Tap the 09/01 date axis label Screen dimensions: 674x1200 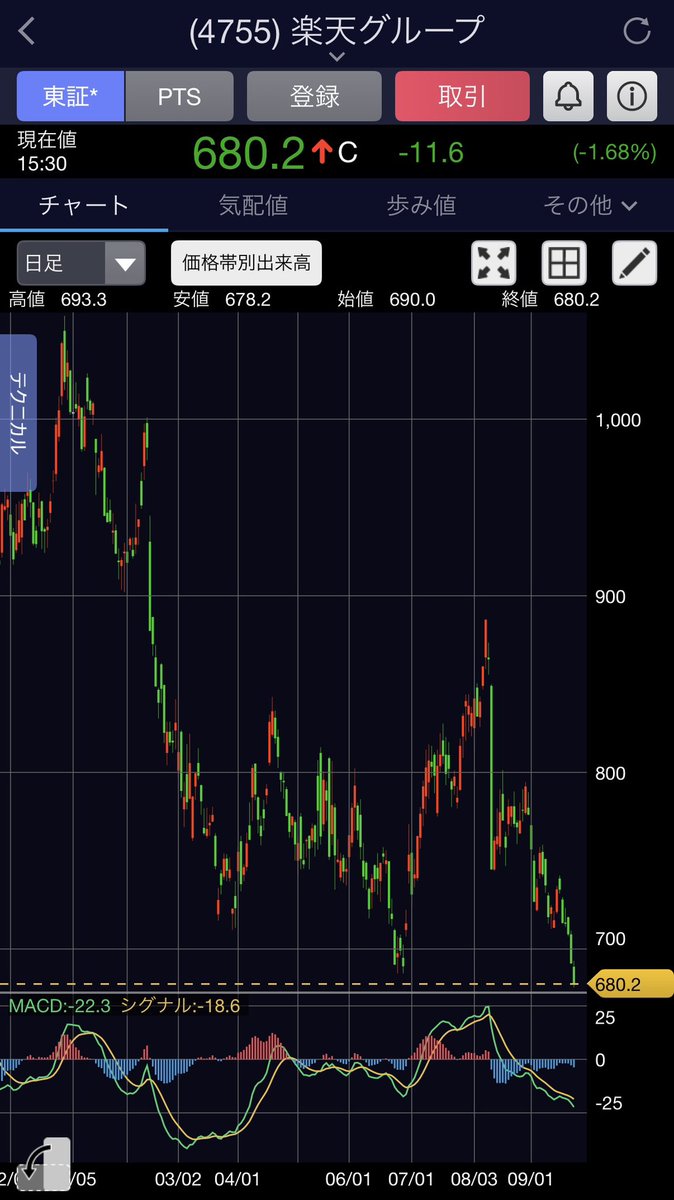pyautogui.click(x=531, y=1179)
